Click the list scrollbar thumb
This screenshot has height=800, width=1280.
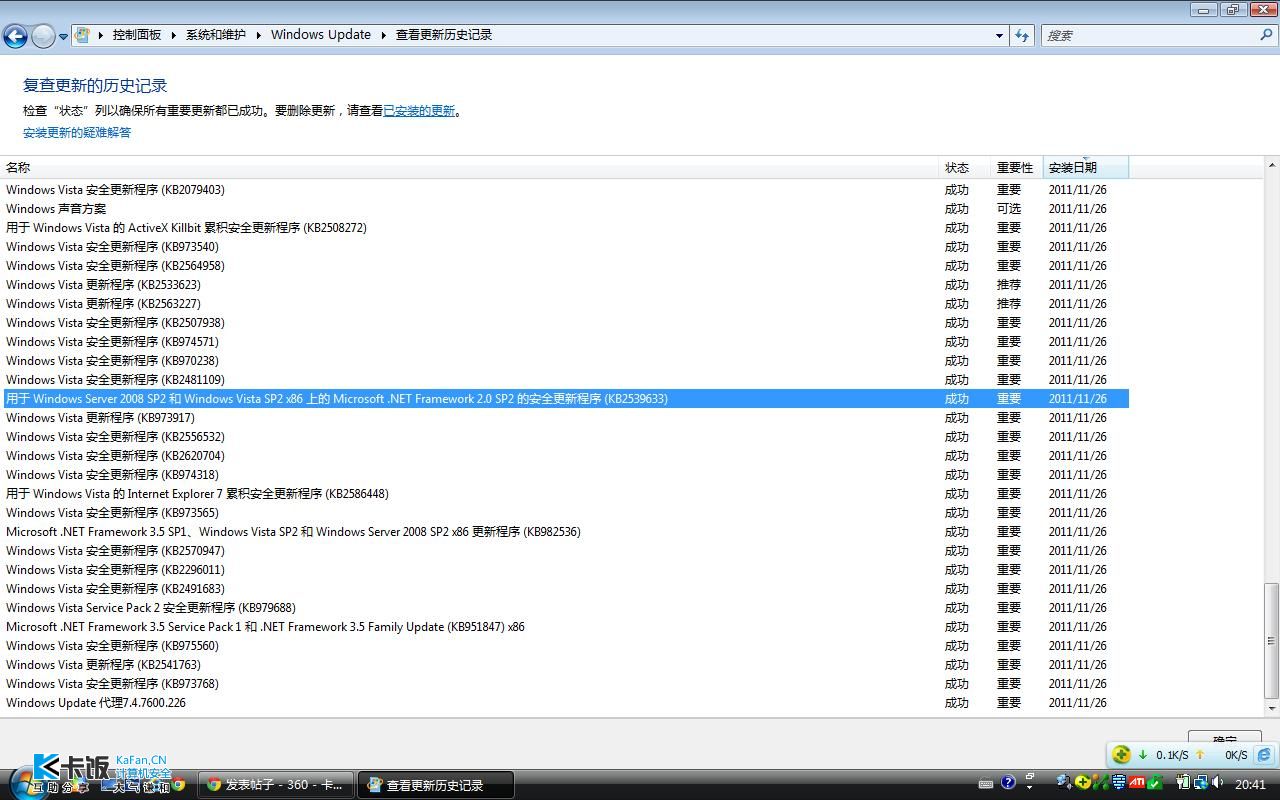tap(1272, 641)
